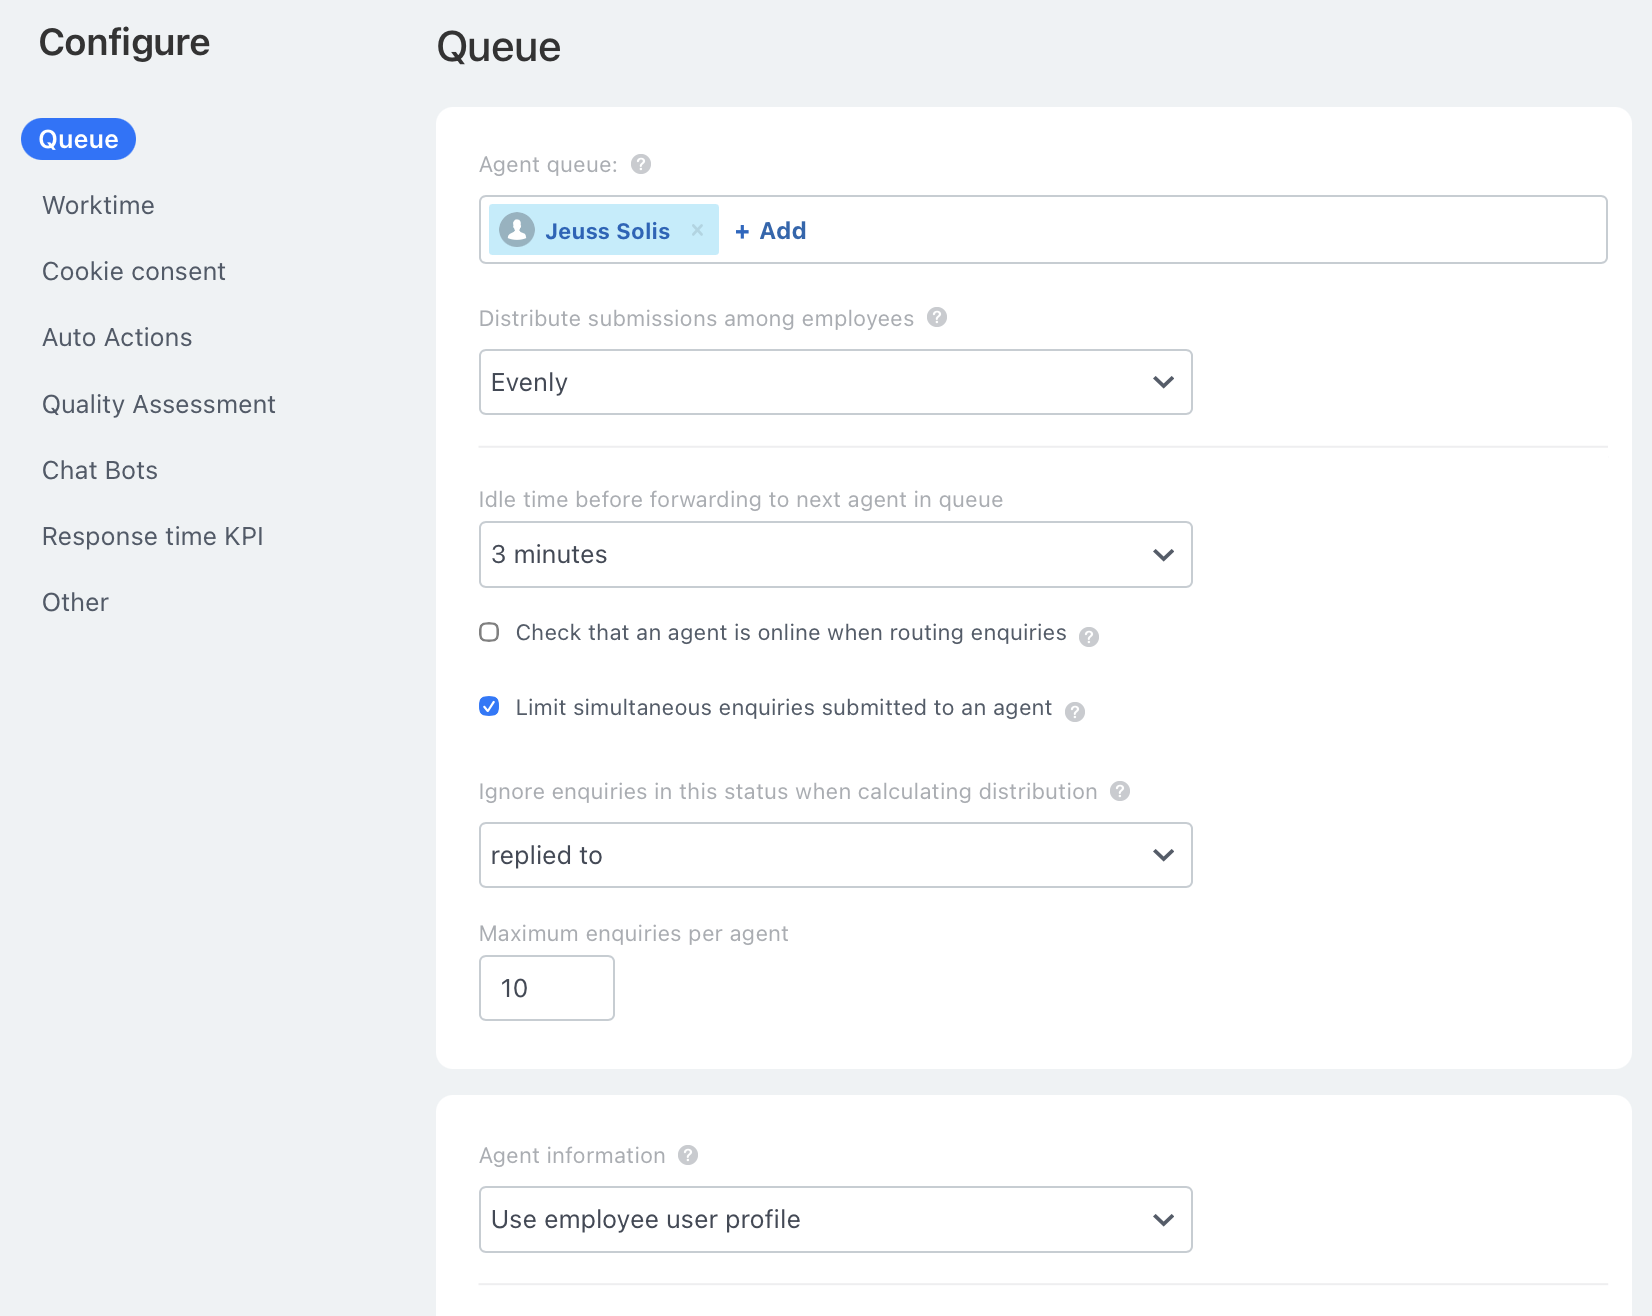Open the 'replied to' status dropdown
The height and width of the screenshot is (1316, 1652).
click(x=835, y=855)
